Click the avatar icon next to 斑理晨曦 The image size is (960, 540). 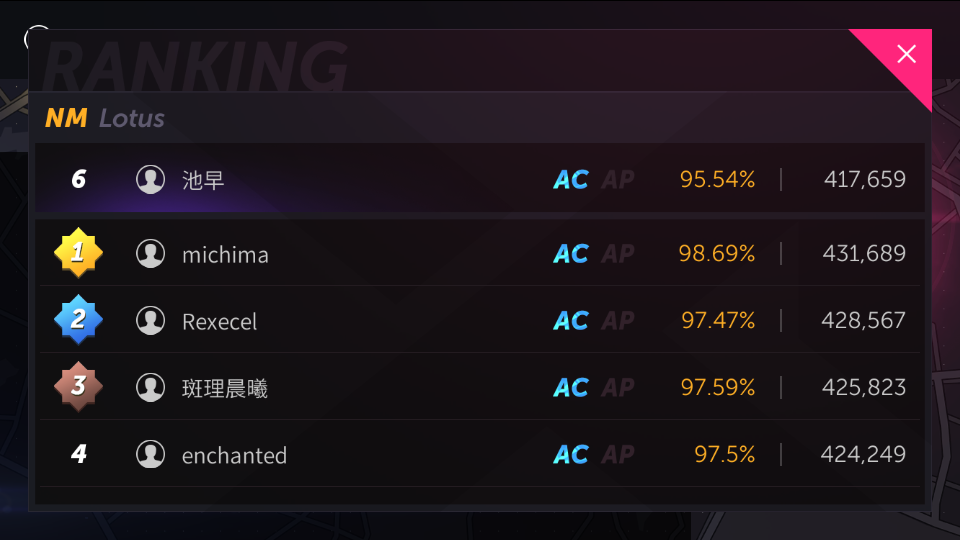(x=150, y=388)
